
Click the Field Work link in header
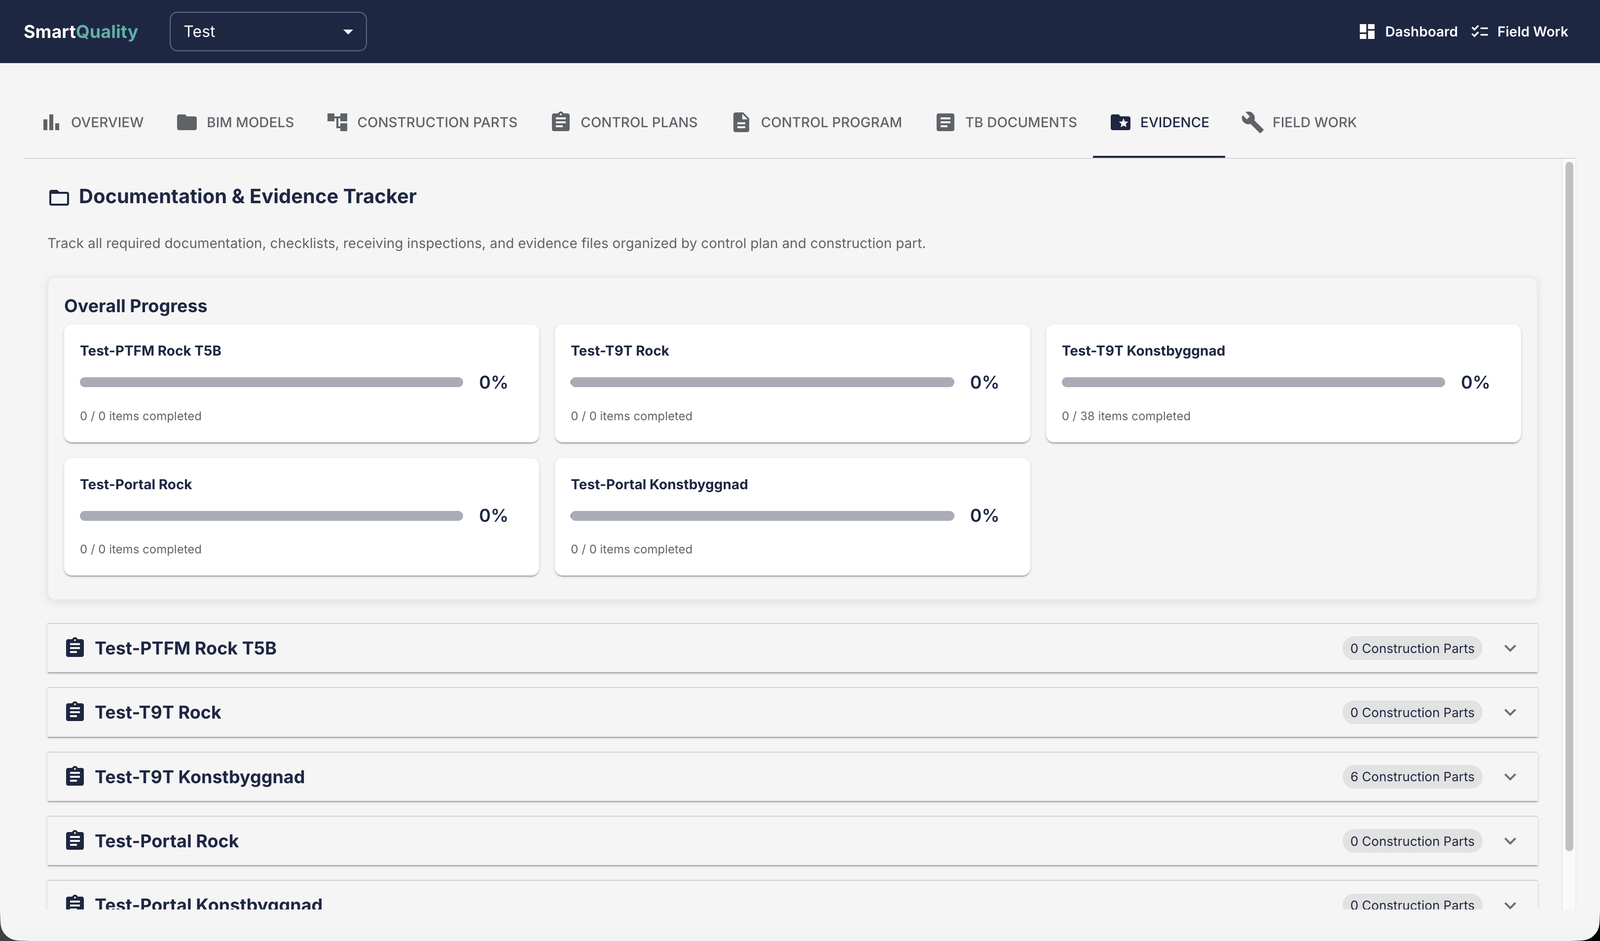1519,32
